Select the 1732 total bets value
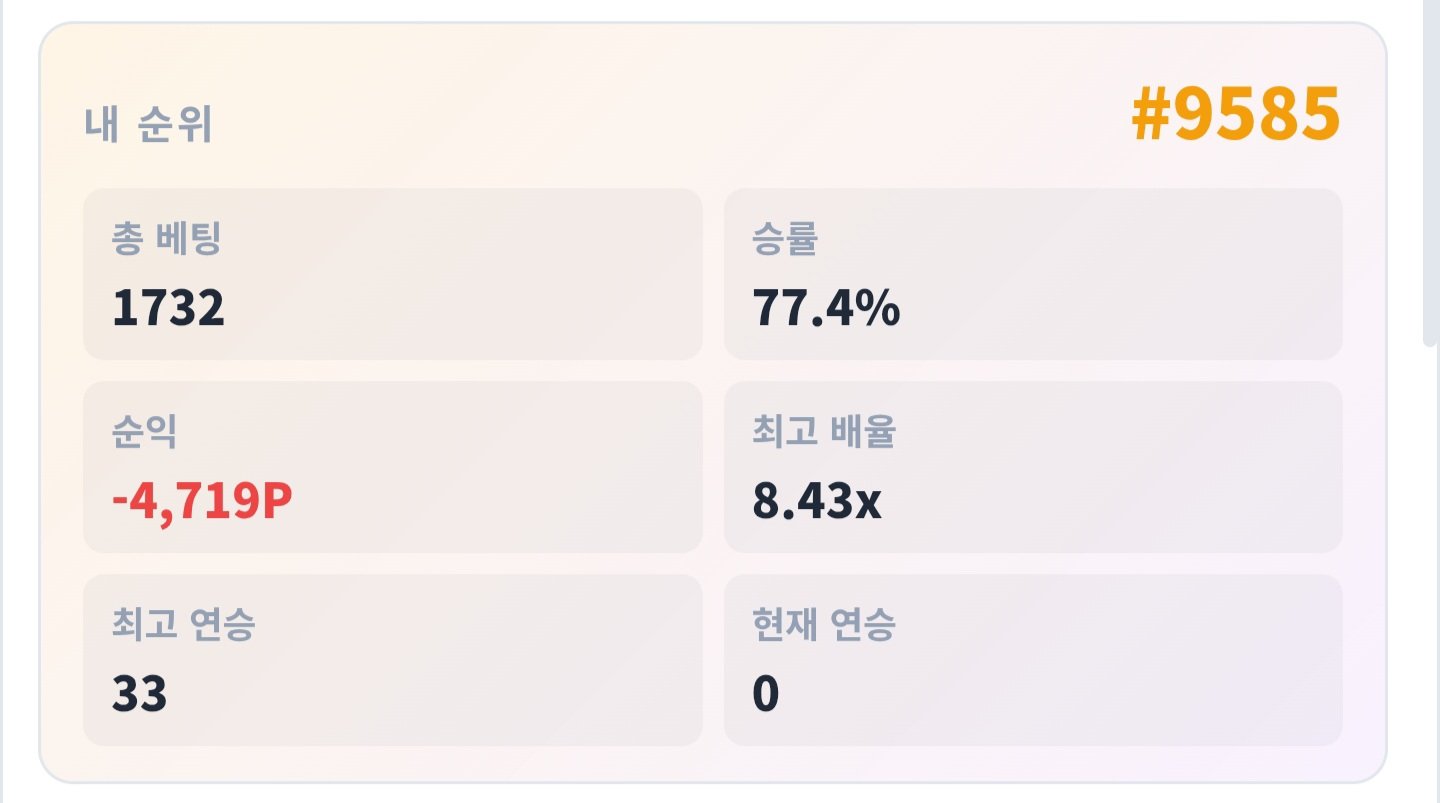Screen dimensions: 1440x803 click(168, 308)
